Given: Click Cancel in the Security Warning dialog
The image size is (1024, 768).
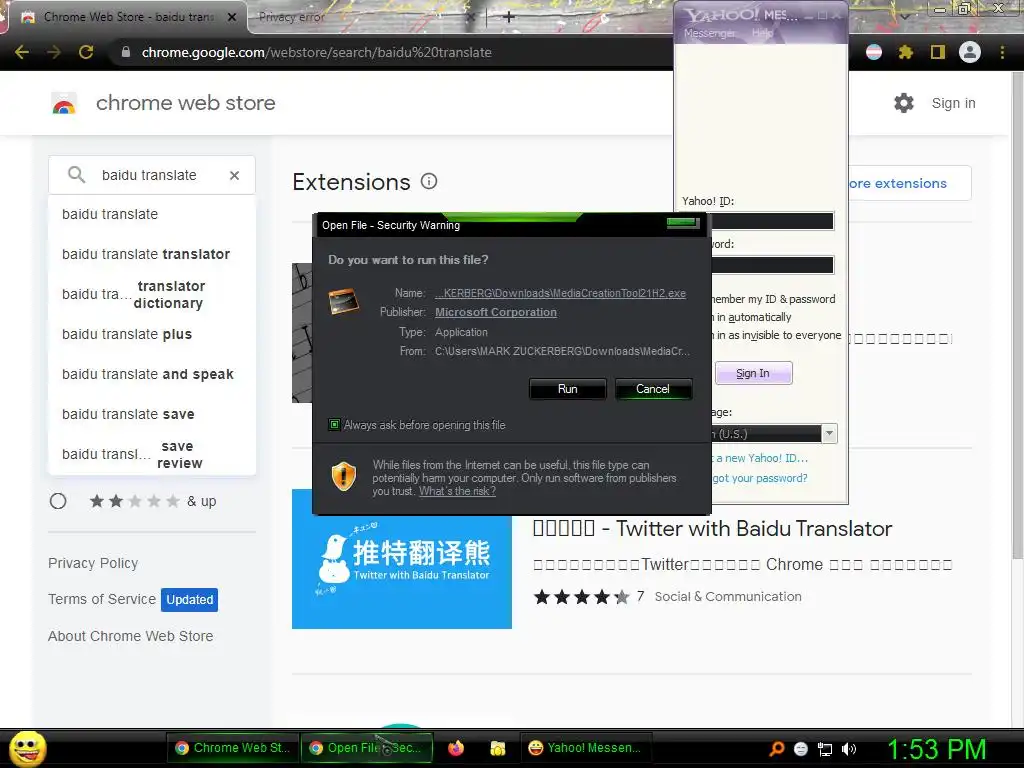Looking at the screenshot, I should tap(653, 389).
